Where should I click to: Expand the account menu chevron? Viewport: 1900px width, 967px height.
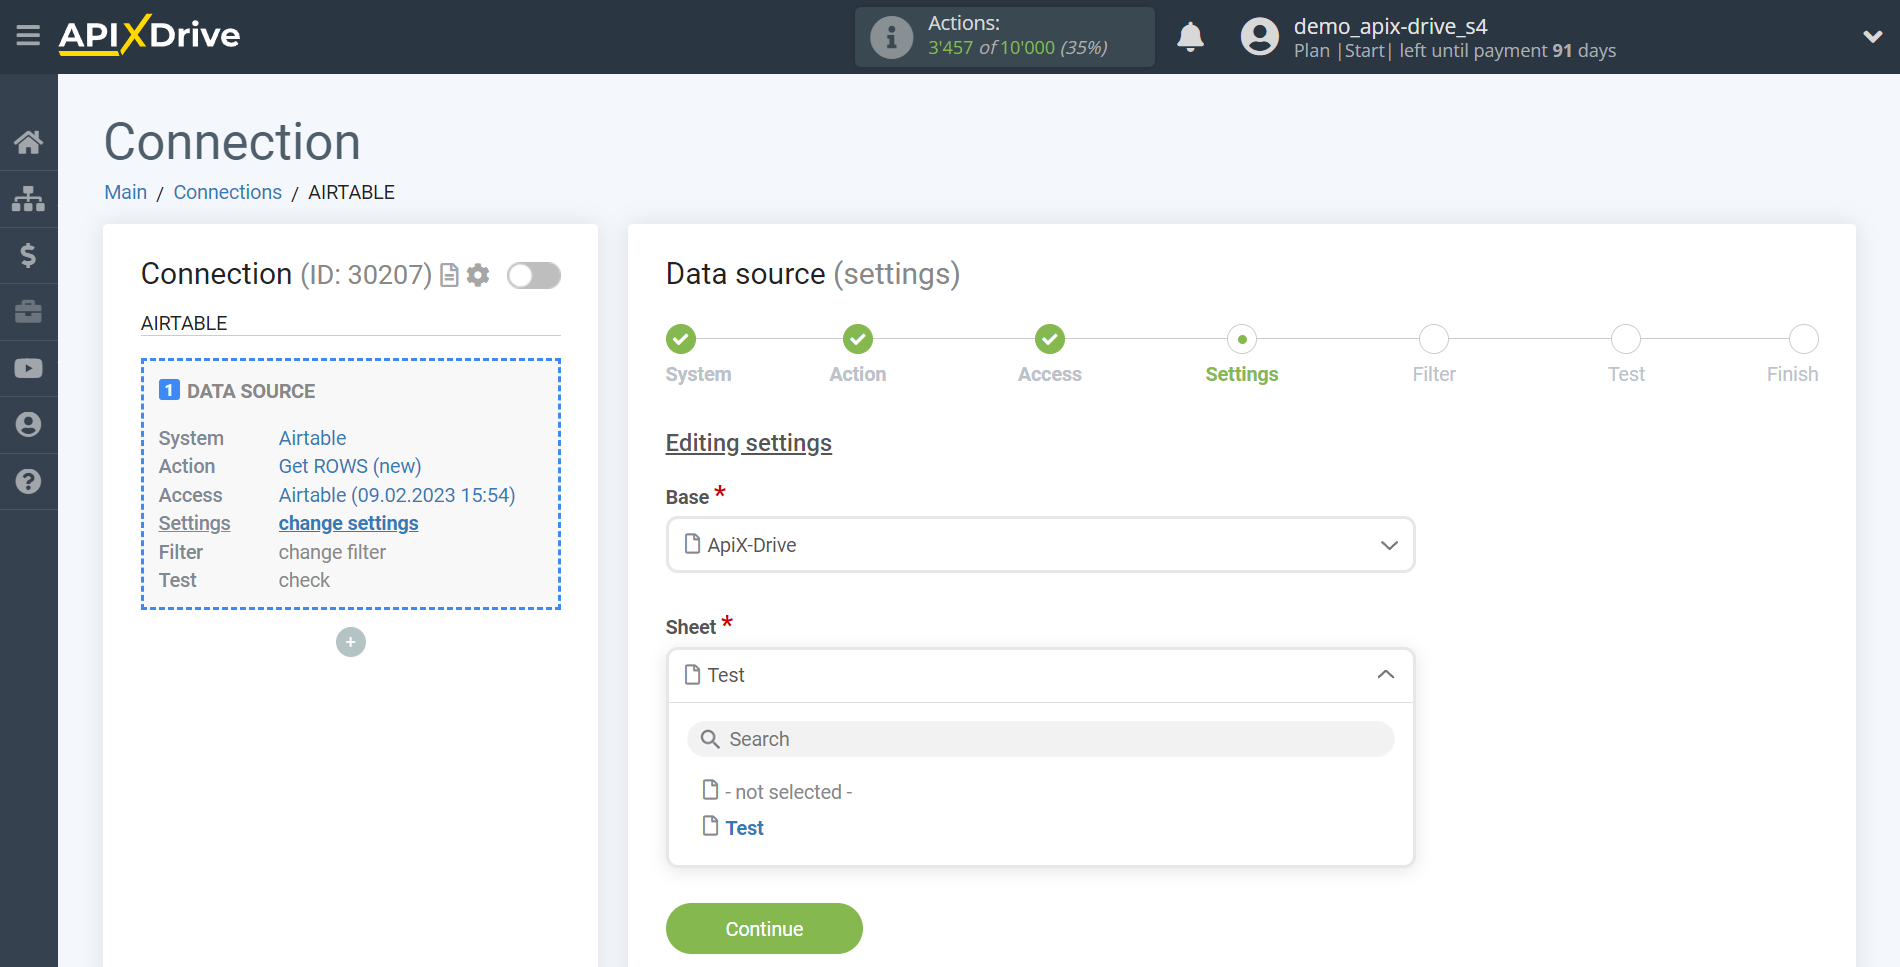coord(1872,37)
